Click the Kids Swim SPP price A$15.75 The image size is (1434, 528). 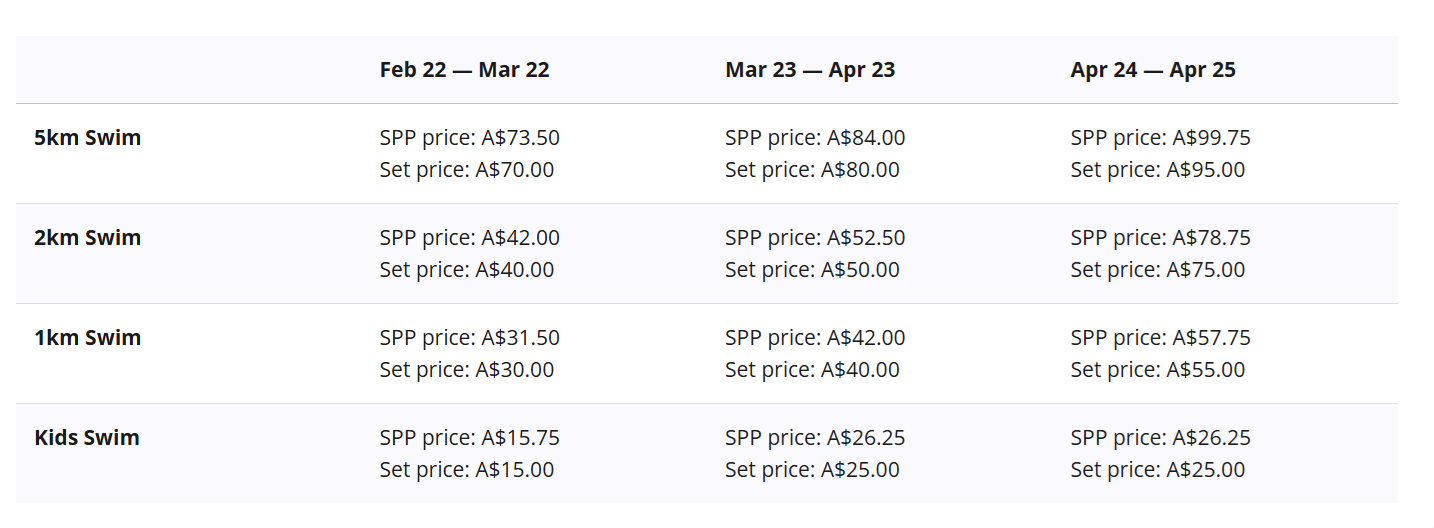click(x=470, y=438)
